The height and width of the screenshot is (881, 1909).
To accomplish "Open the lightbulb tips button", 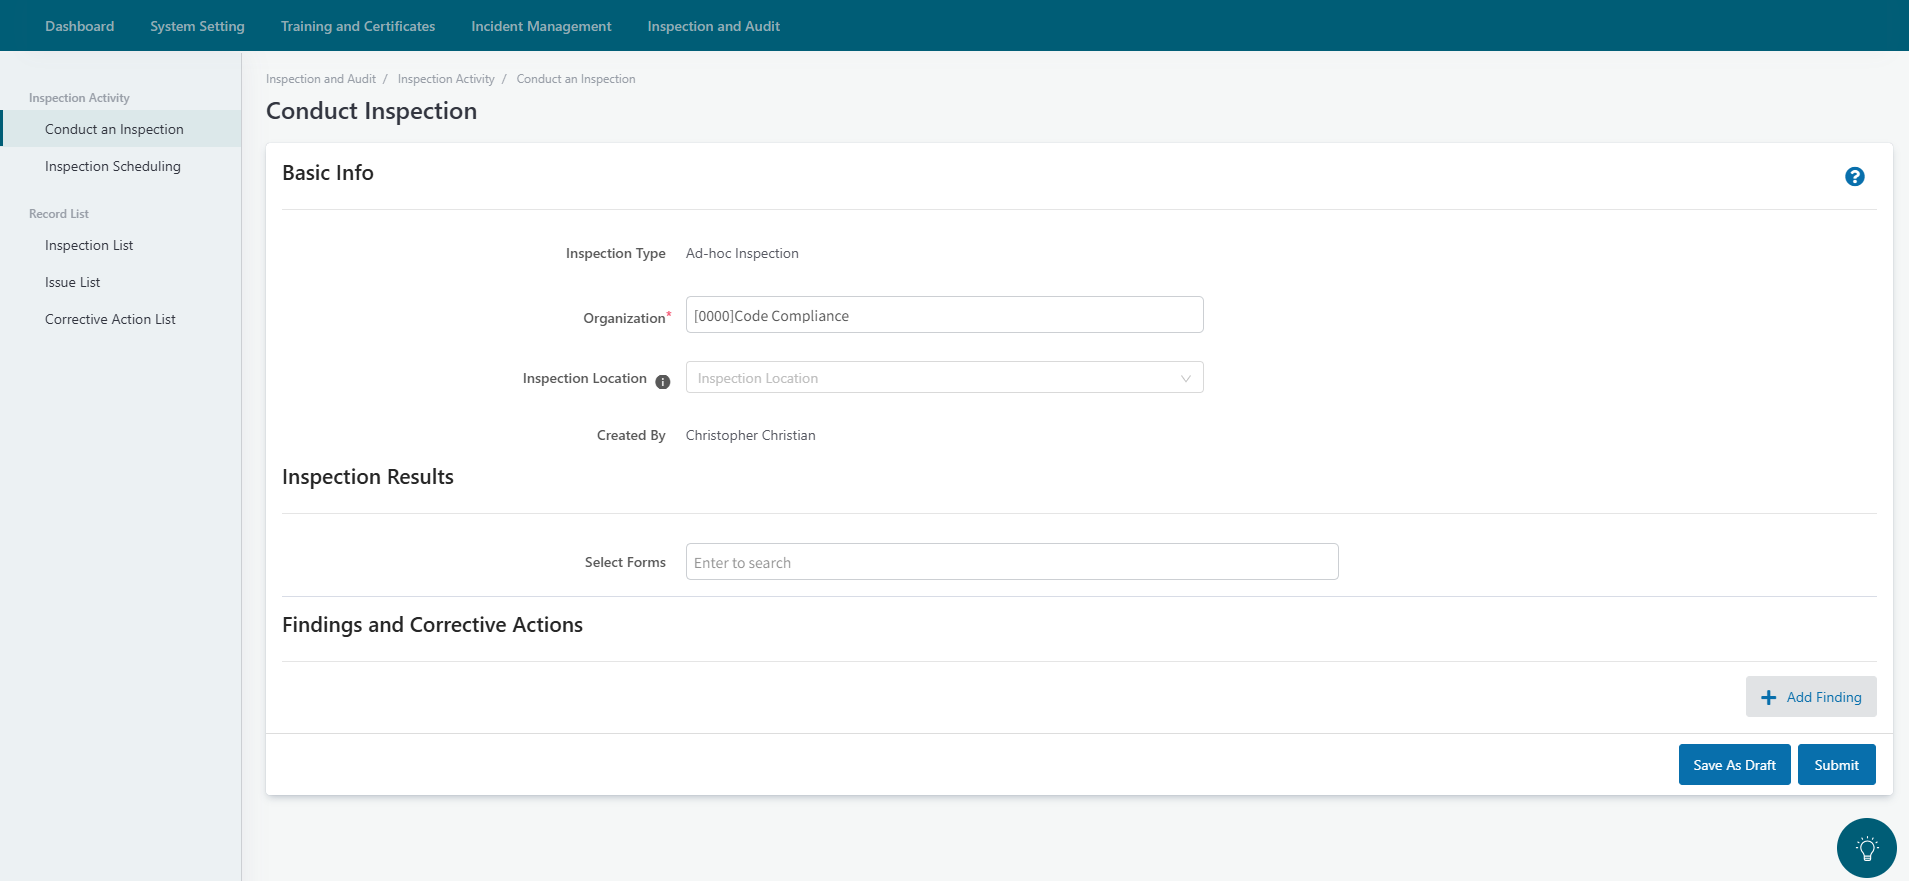I will (x=1866, y=848).
